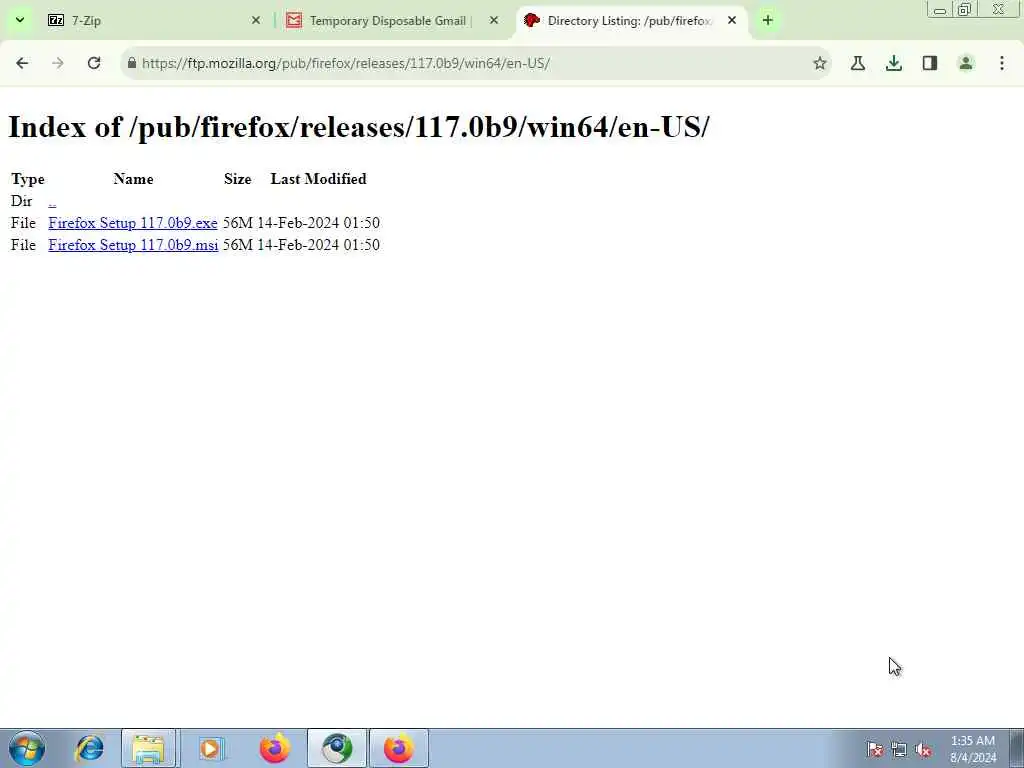Click the muted volume tray icon
This screenshot has width=1024, height=768.
click(x=923, y=749)
